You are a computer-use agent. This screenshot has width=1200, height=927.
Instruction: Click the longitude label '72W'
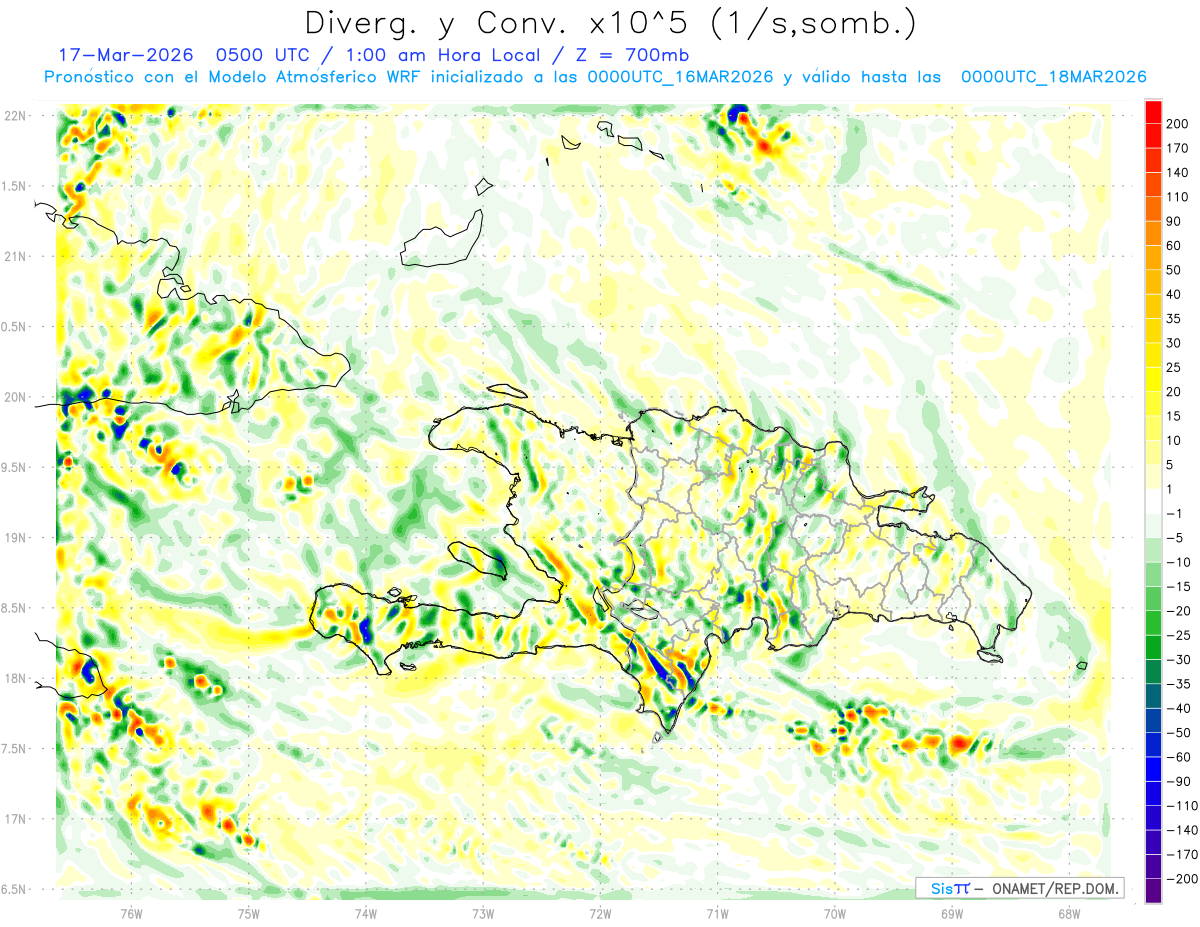[600, 914]
